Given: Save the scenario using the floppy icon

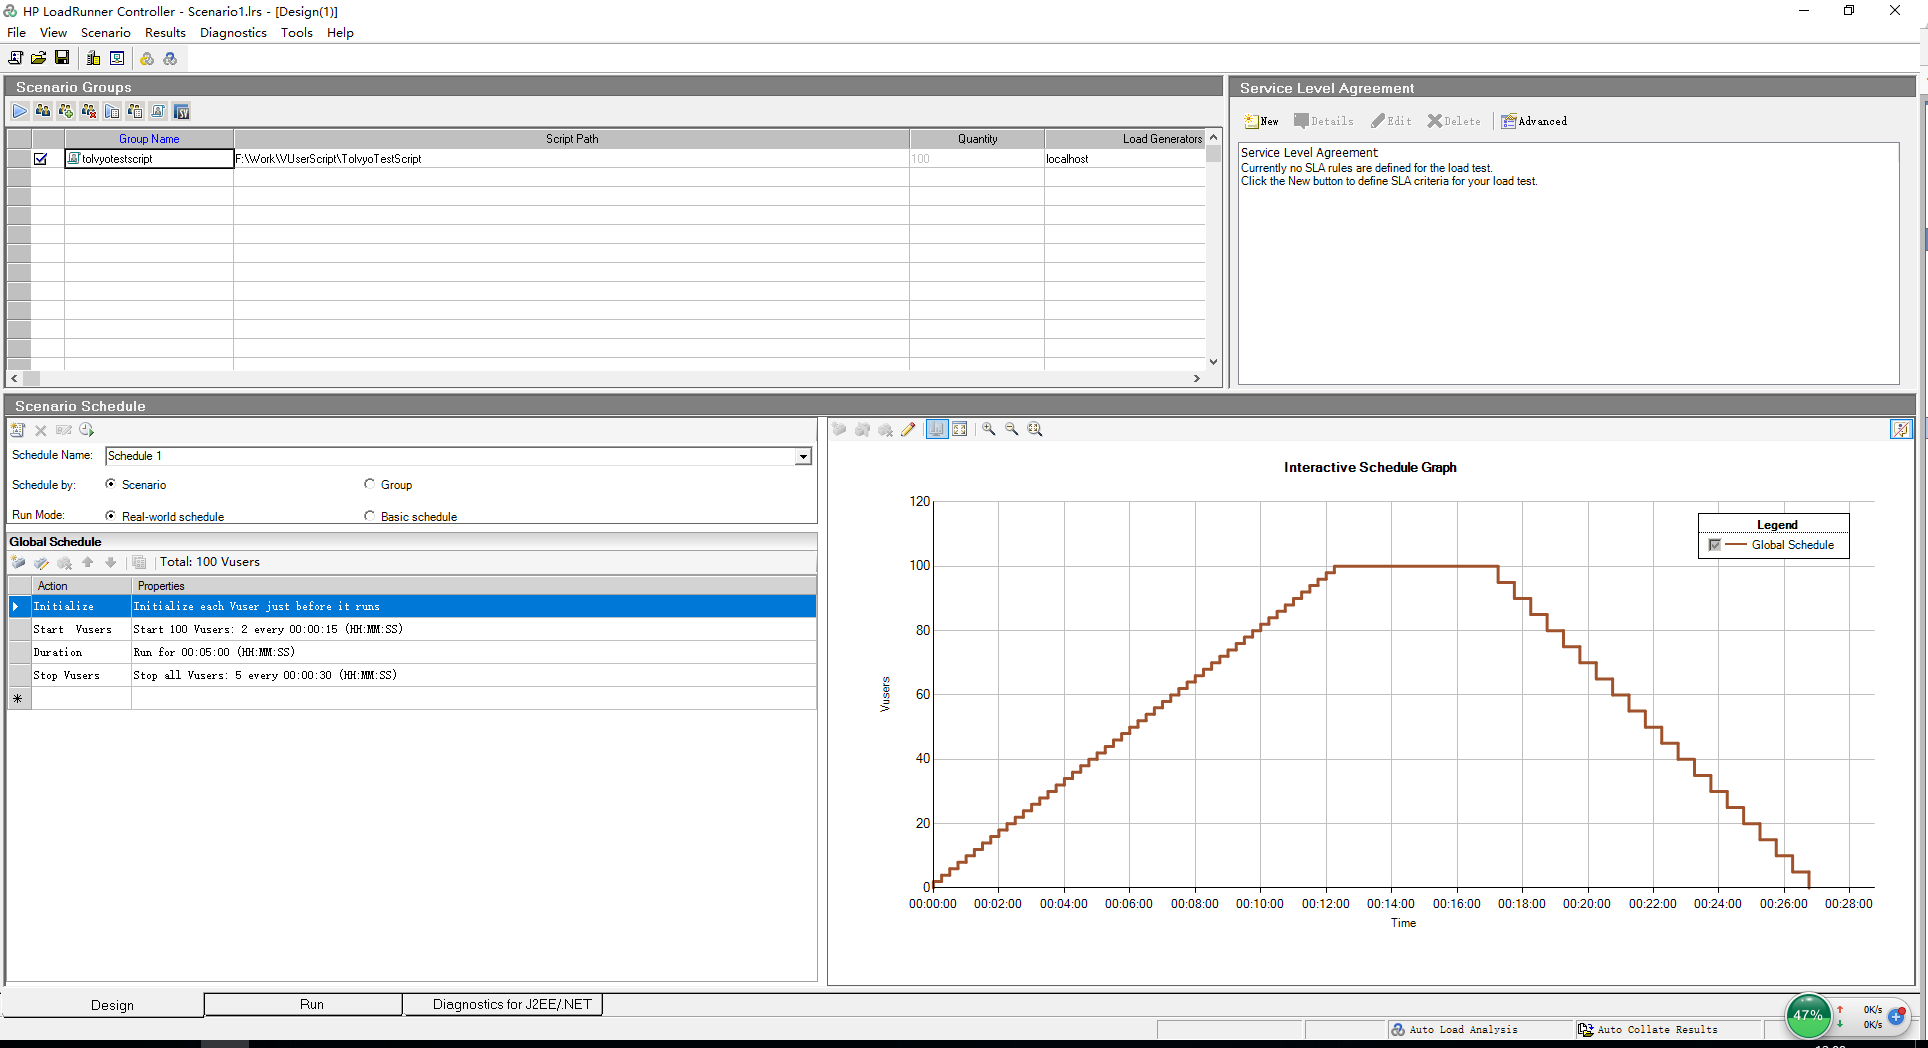Looking at the screenshot, I should tap(62, 58).
